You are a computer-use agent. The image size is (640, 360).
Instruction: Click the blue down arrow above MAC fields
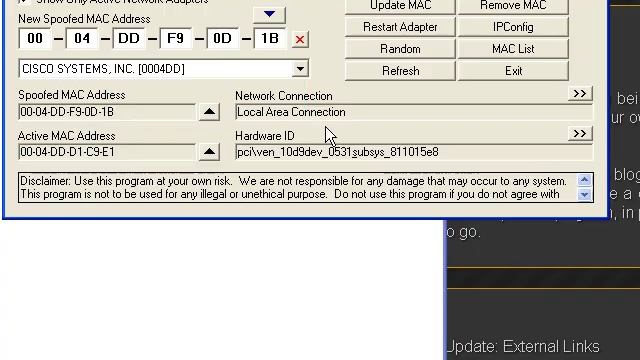(269, 14)
